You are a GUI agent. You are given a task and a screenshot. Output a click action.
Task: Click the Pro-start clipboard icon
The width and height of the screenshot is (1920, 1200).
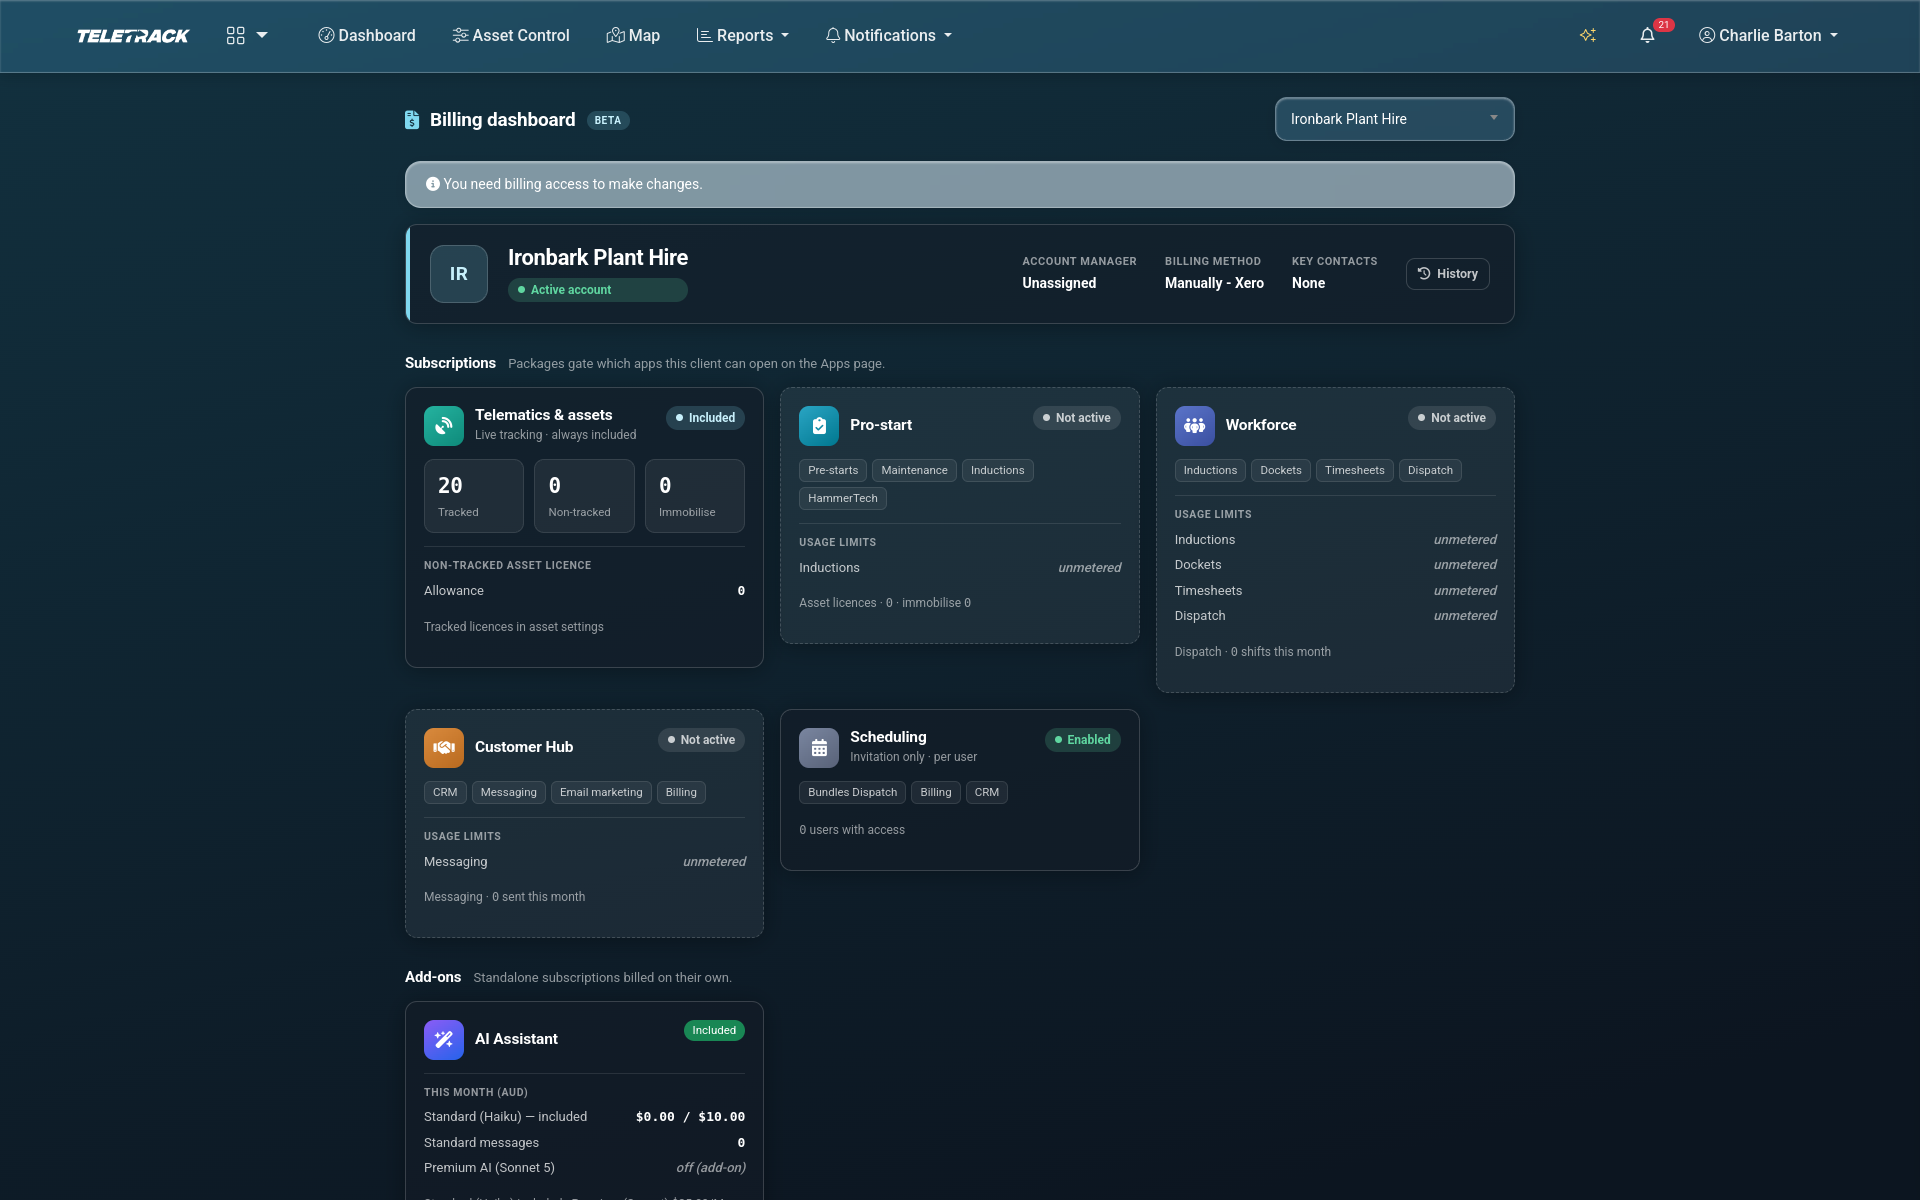tap(819, 425)
